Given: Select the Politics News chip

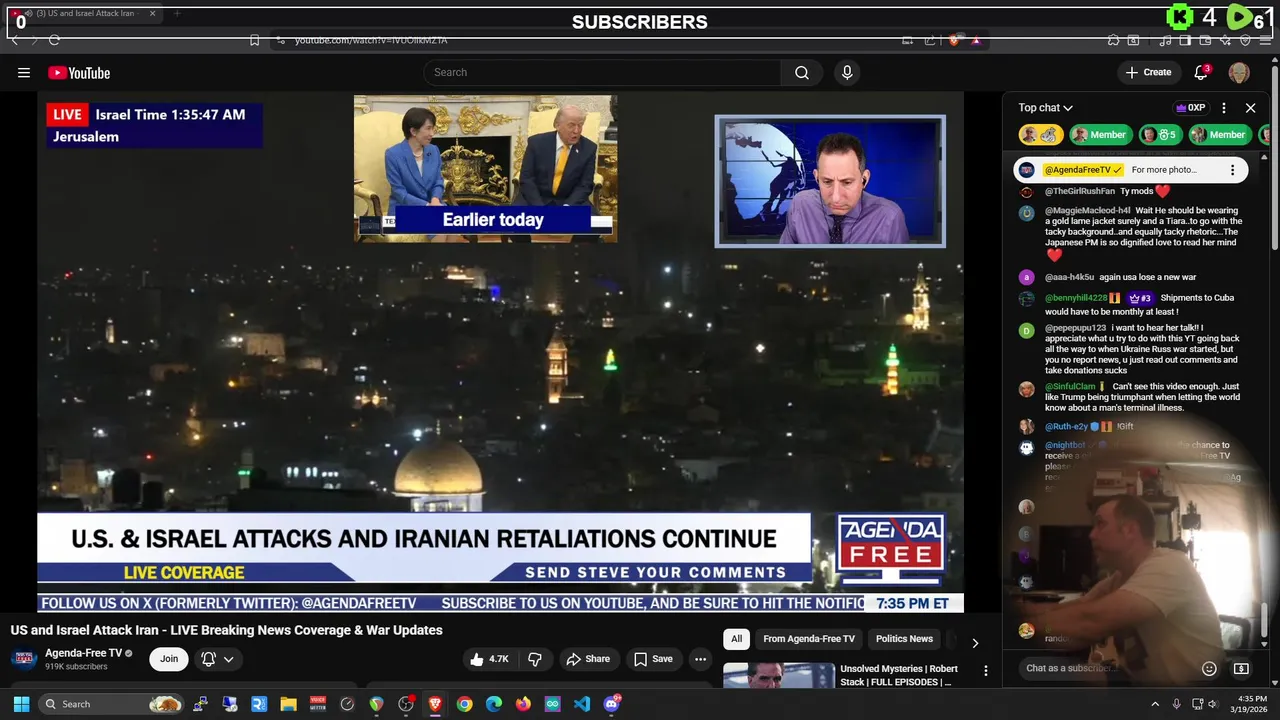Looking at the screenshot, I should [x=904, y=639].
